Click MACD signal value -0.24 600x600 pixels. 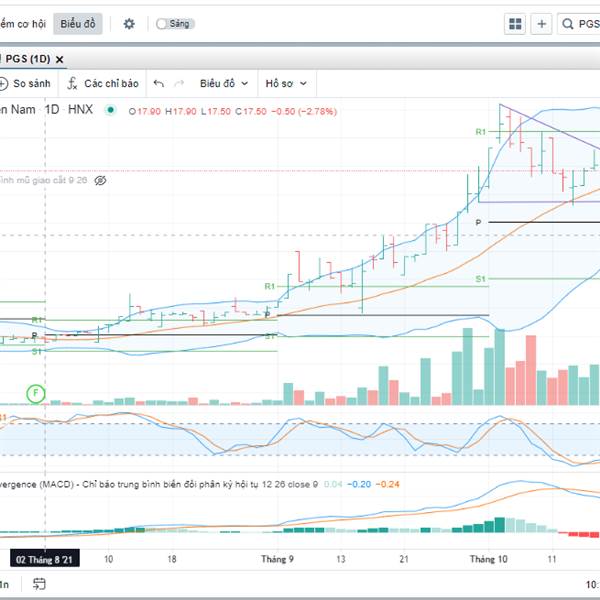pyautogui.click(x=387, y=484)
